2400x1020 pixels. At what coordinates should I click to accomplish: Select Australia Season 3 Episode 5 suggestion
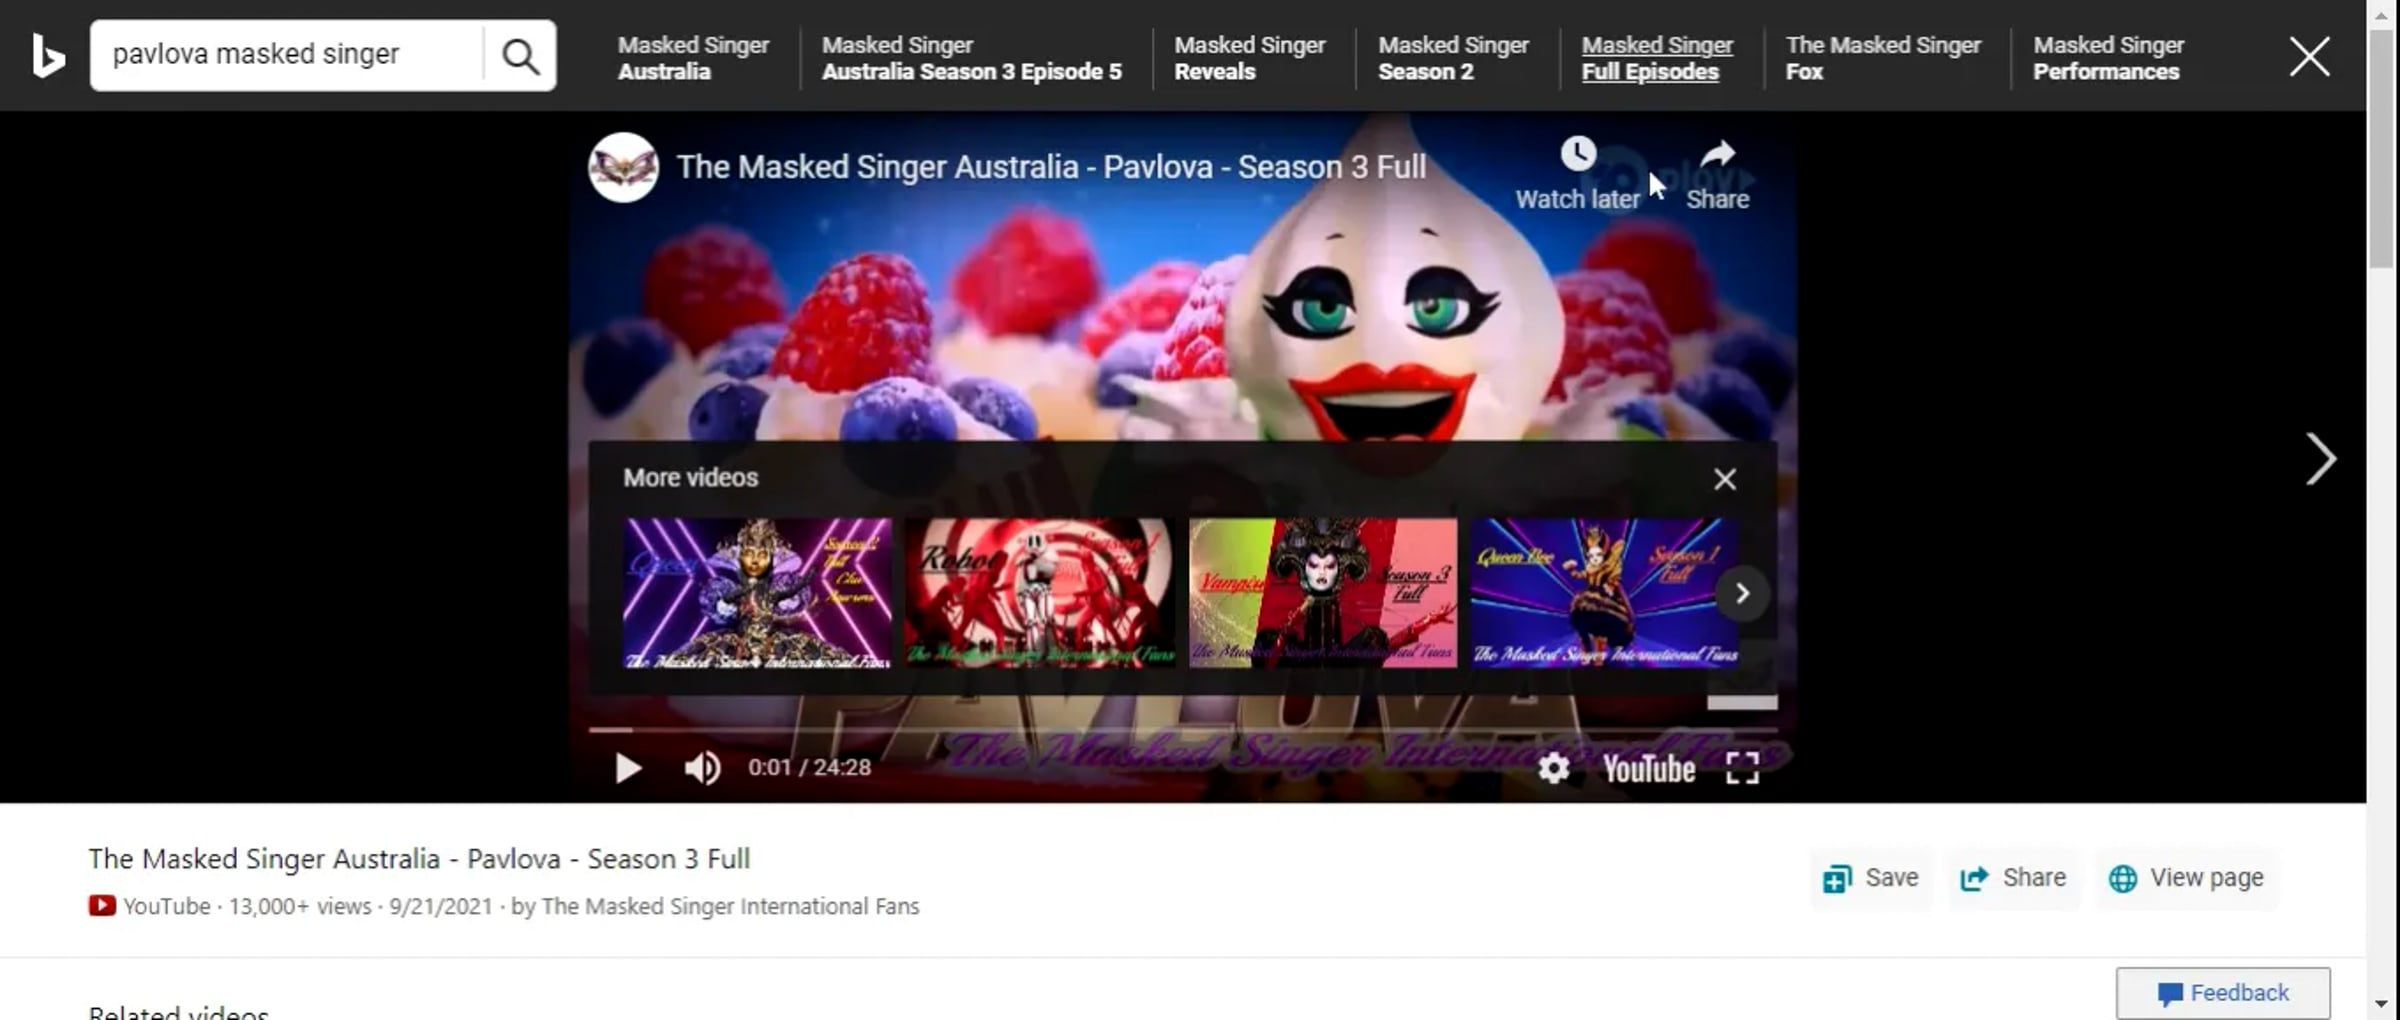point(972,58)
